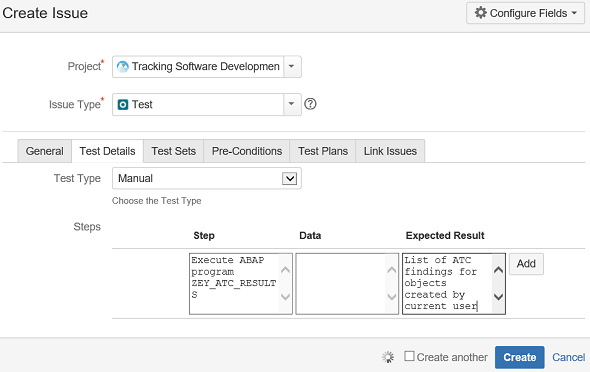Open the Configure Fields menu

point(525,13)
